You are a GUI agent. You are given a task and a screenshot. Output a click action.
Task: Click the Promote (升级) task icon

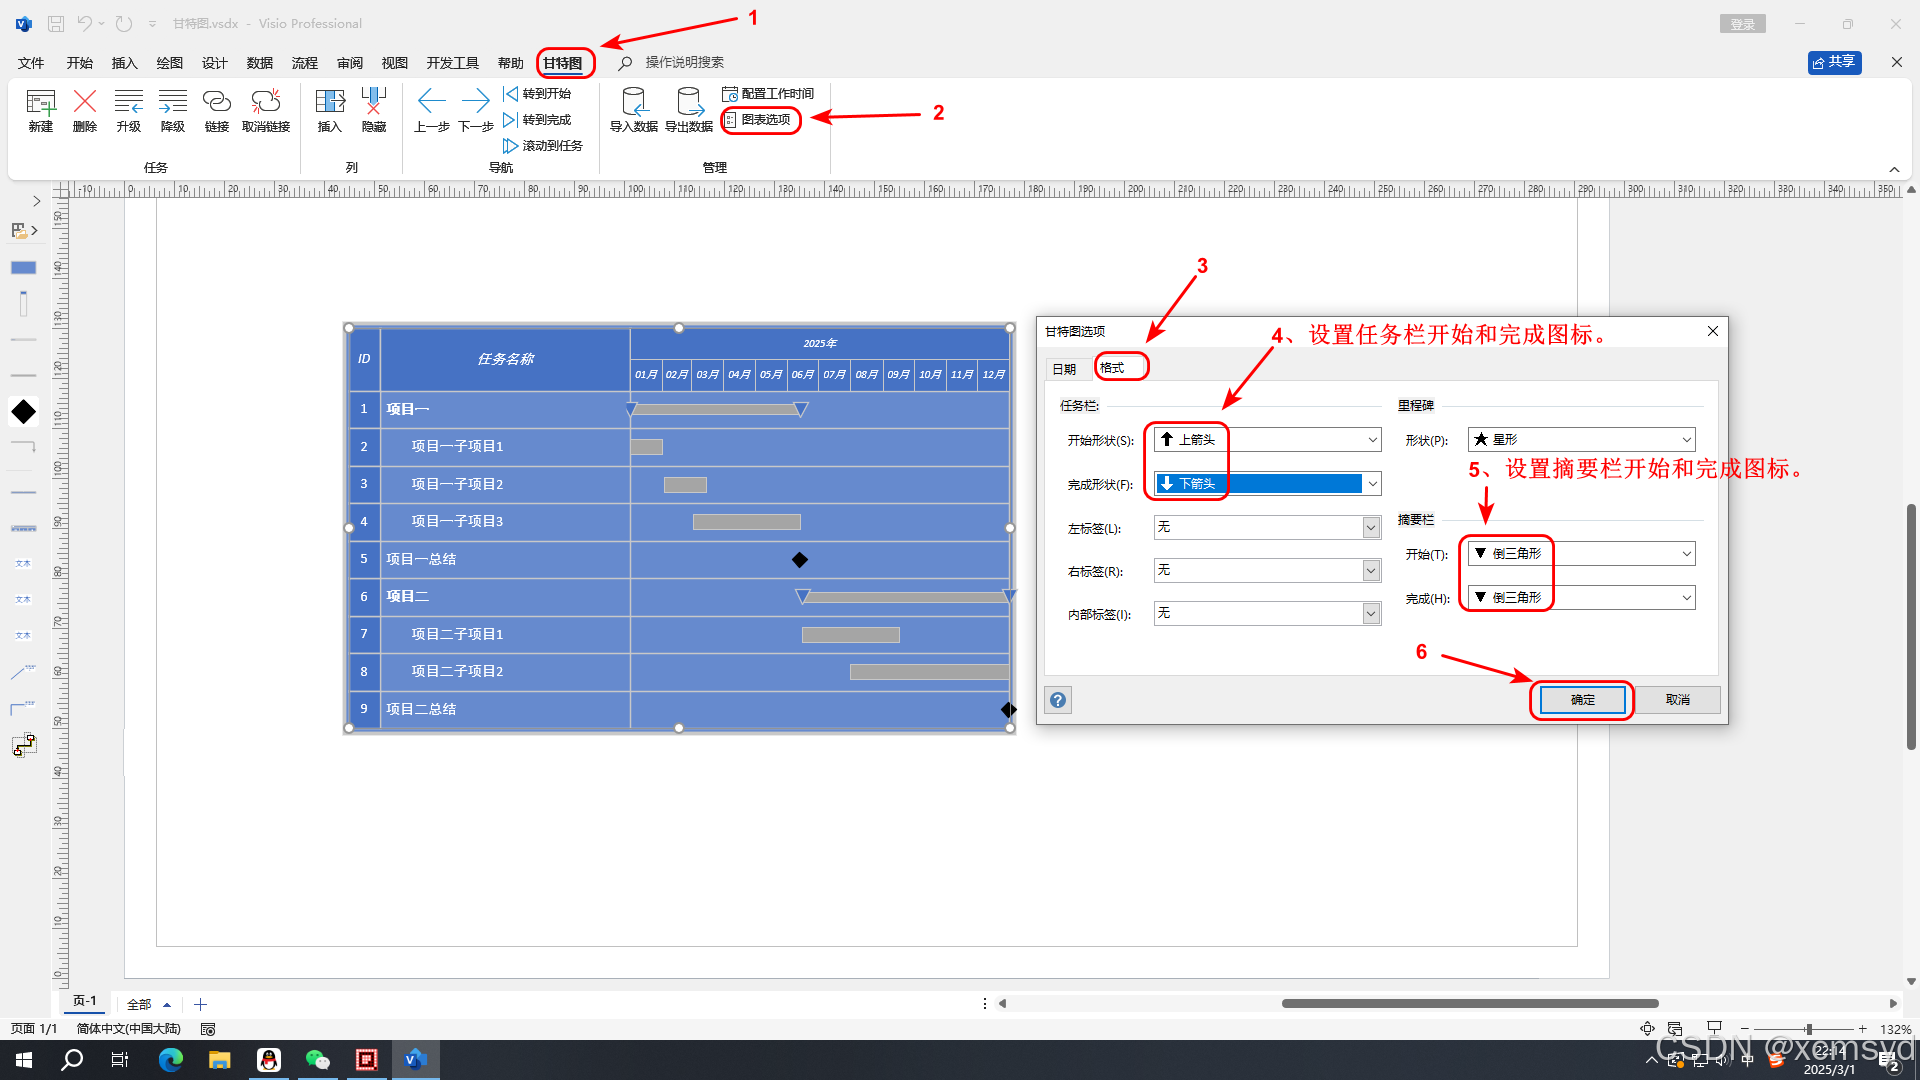[x=129, y=102]
